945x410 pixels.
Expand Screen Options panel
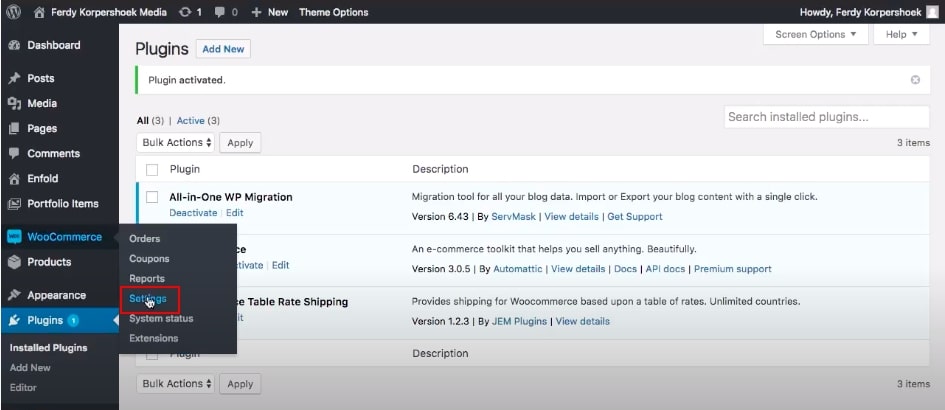coord(815,34)
